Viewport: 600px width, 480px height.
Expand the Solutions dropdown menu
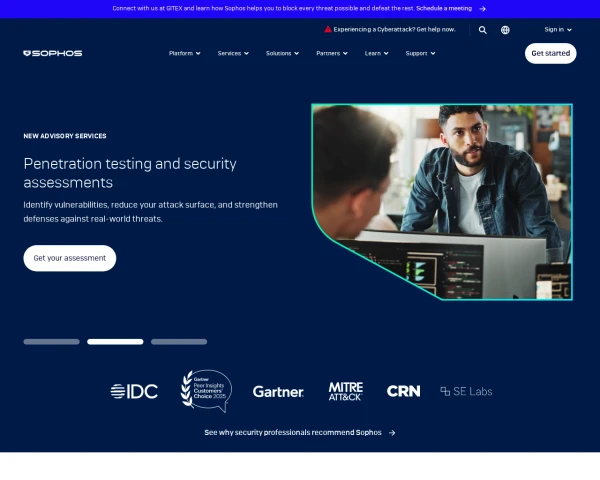click(282, 53)
